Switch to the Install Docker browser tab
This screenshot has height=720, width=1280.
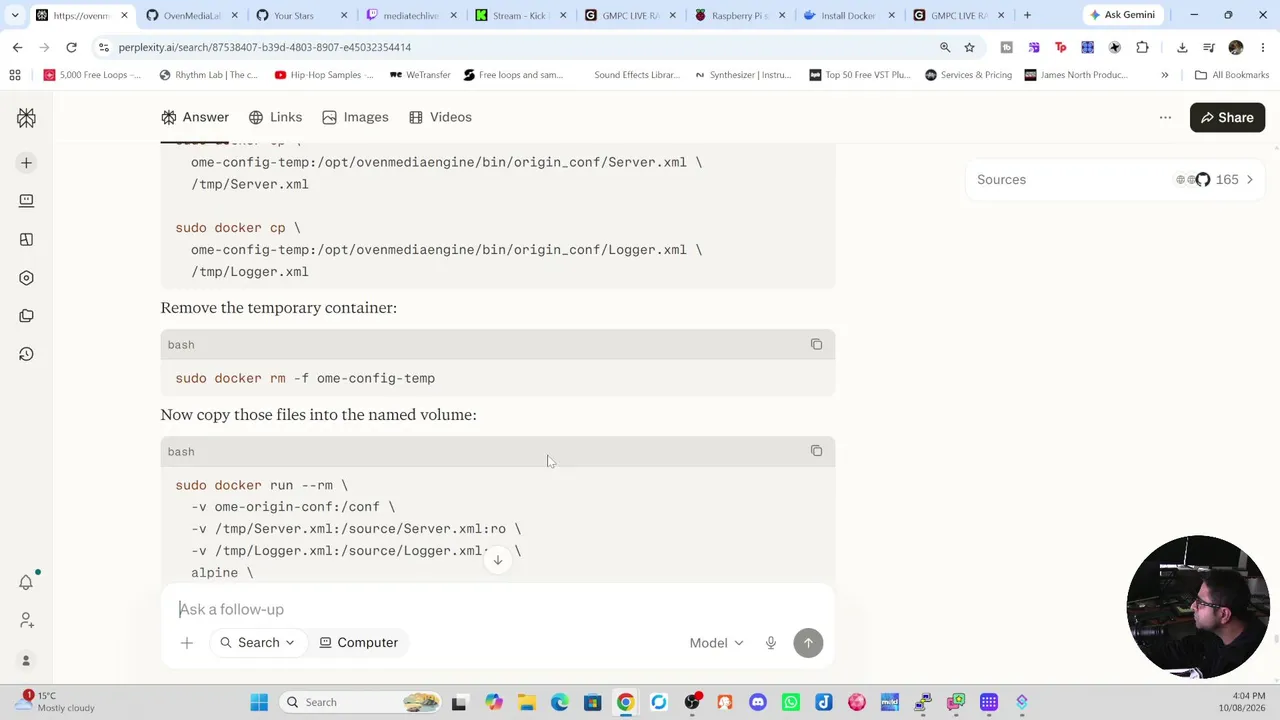847,15
